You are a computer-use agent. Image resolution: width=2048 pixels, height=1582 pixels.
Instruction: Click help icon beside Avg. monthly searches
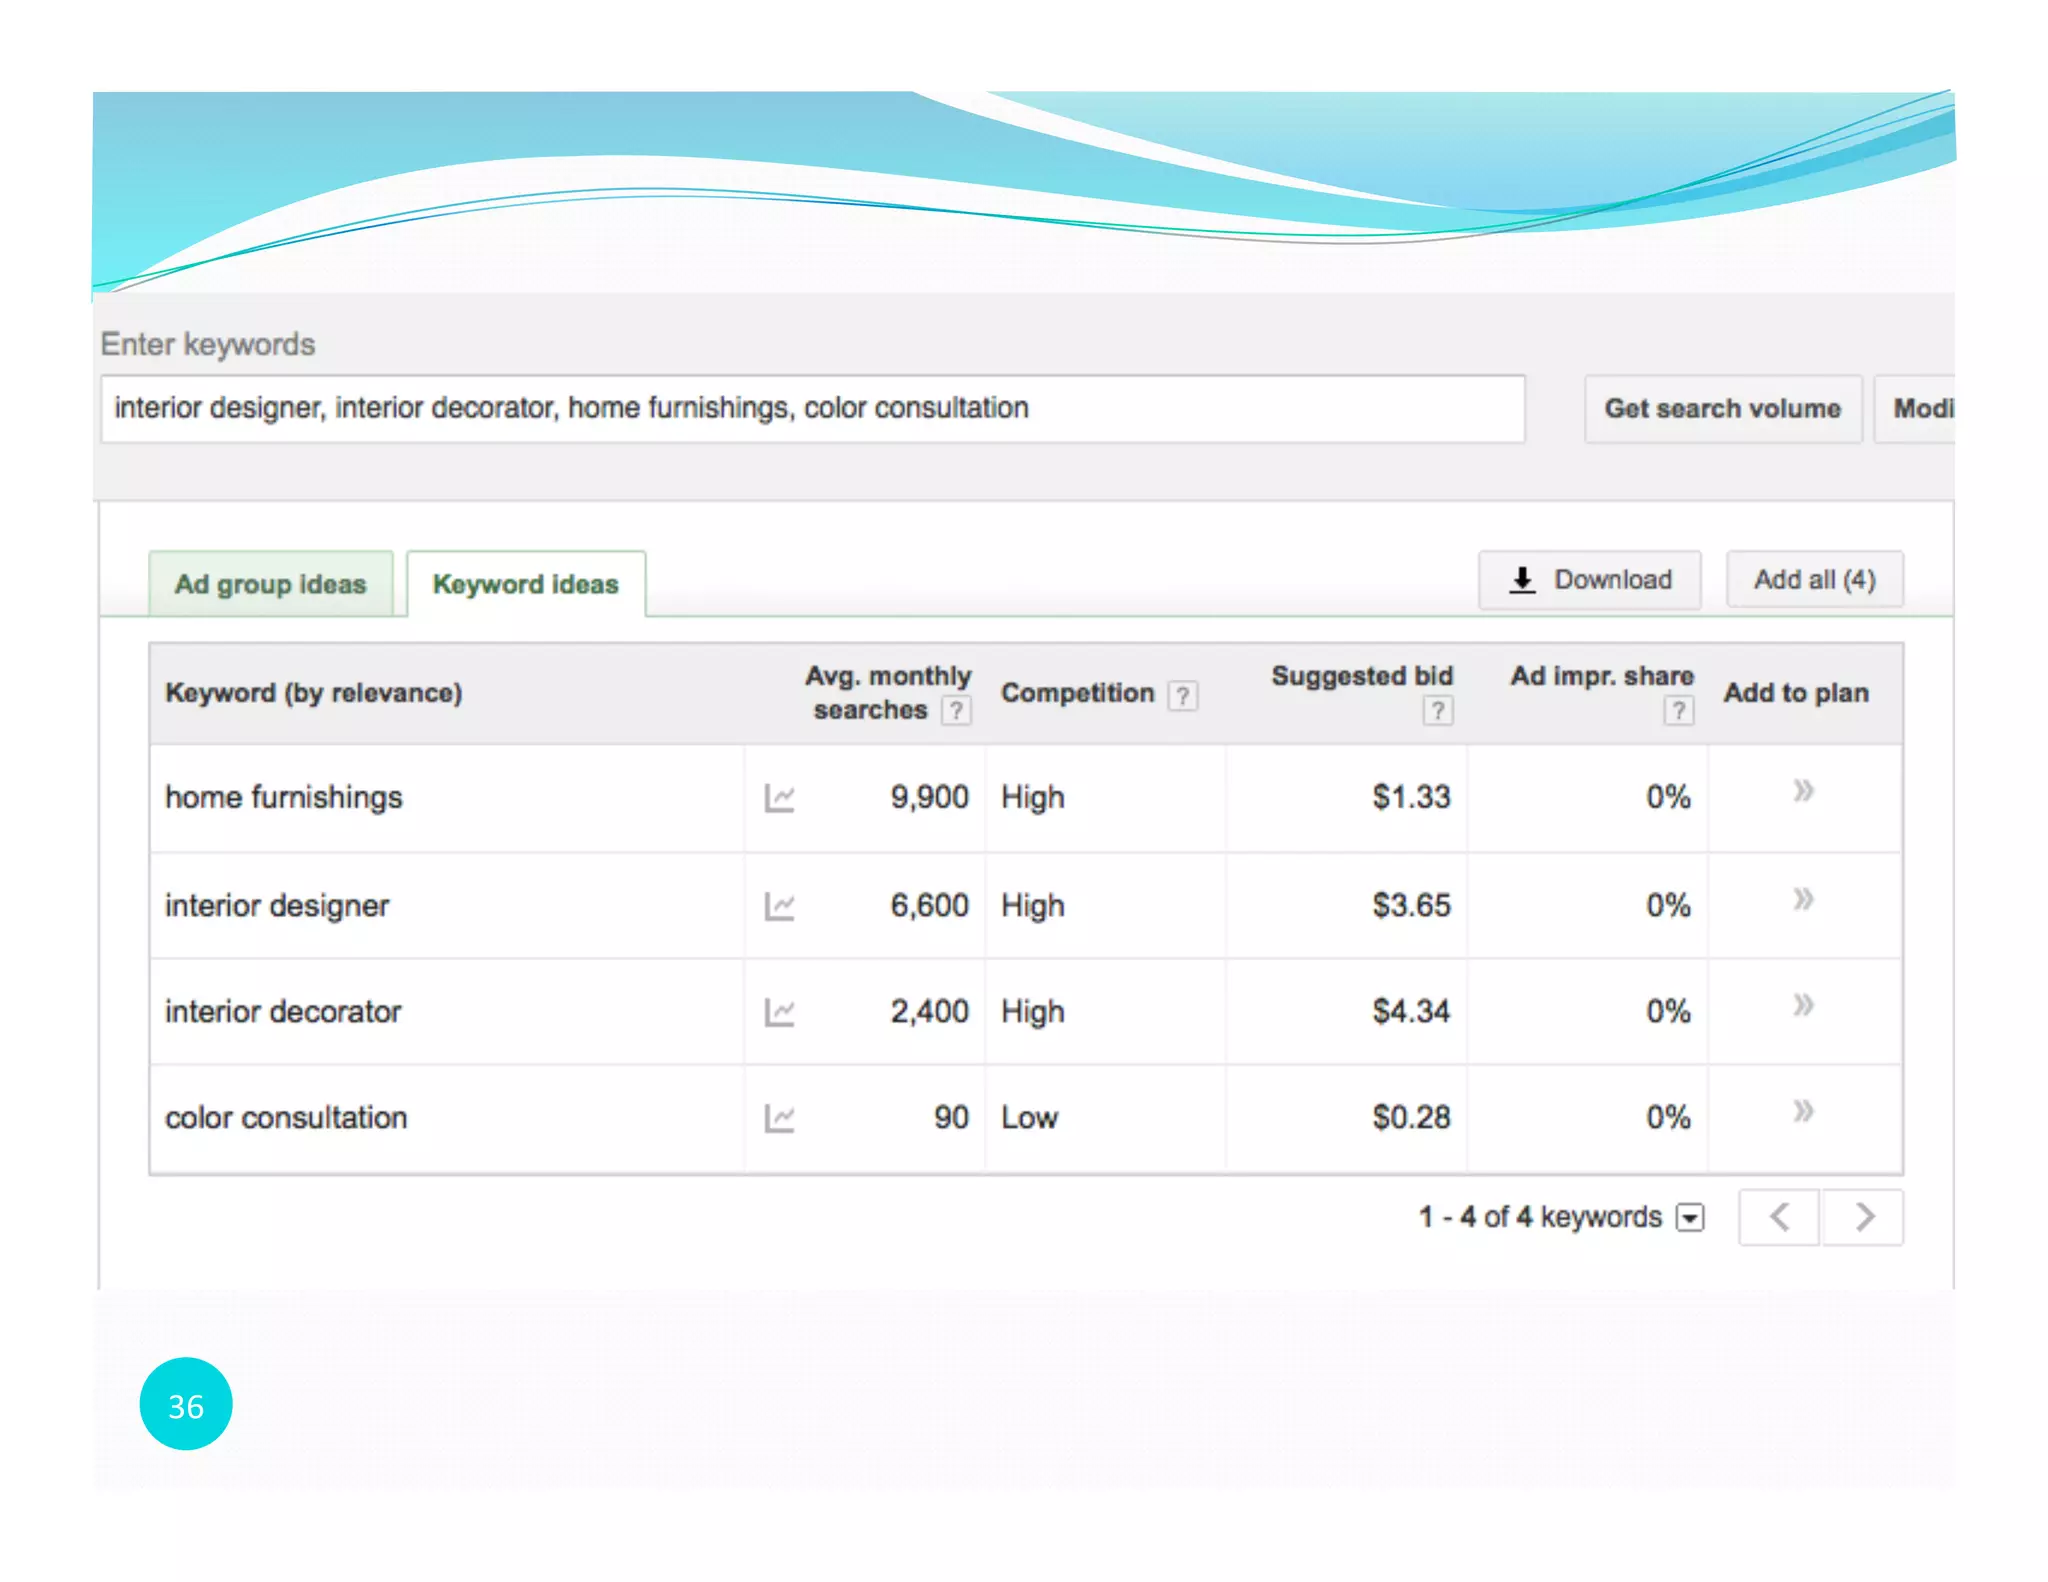[956, 711]
